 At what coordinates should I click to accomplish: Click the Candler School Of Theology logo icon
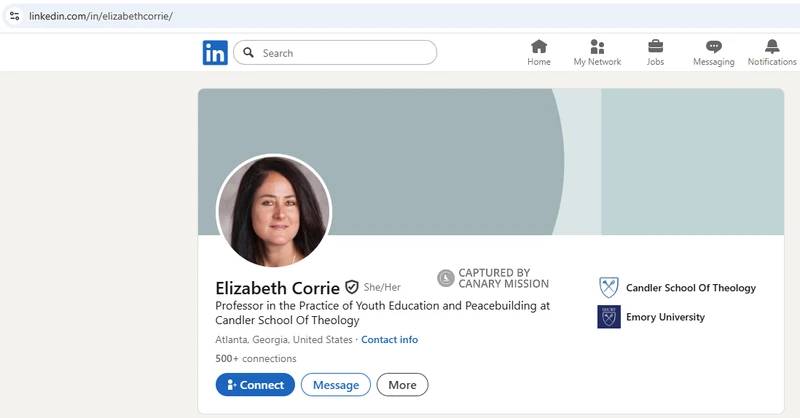pos(609,288)
